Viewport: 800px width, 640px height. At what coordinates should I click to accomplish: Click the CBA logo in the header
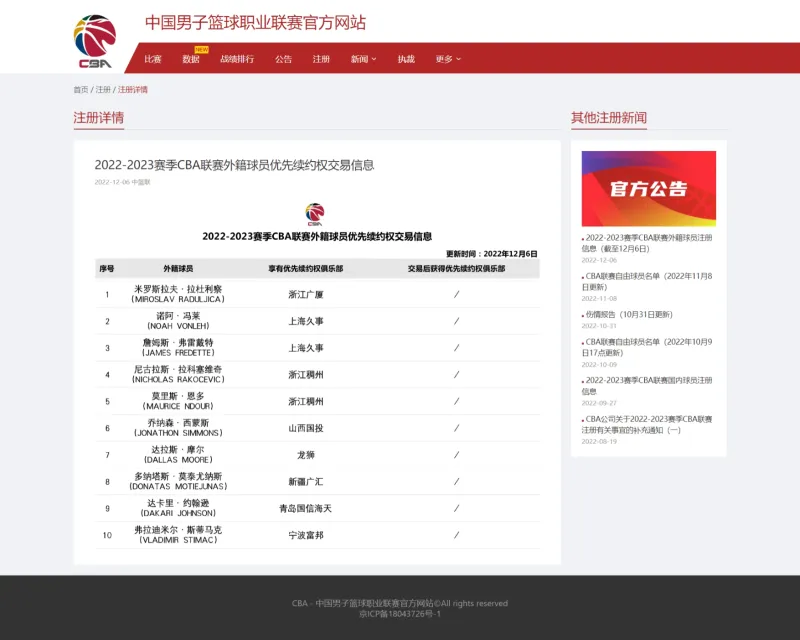pos(95,42)
